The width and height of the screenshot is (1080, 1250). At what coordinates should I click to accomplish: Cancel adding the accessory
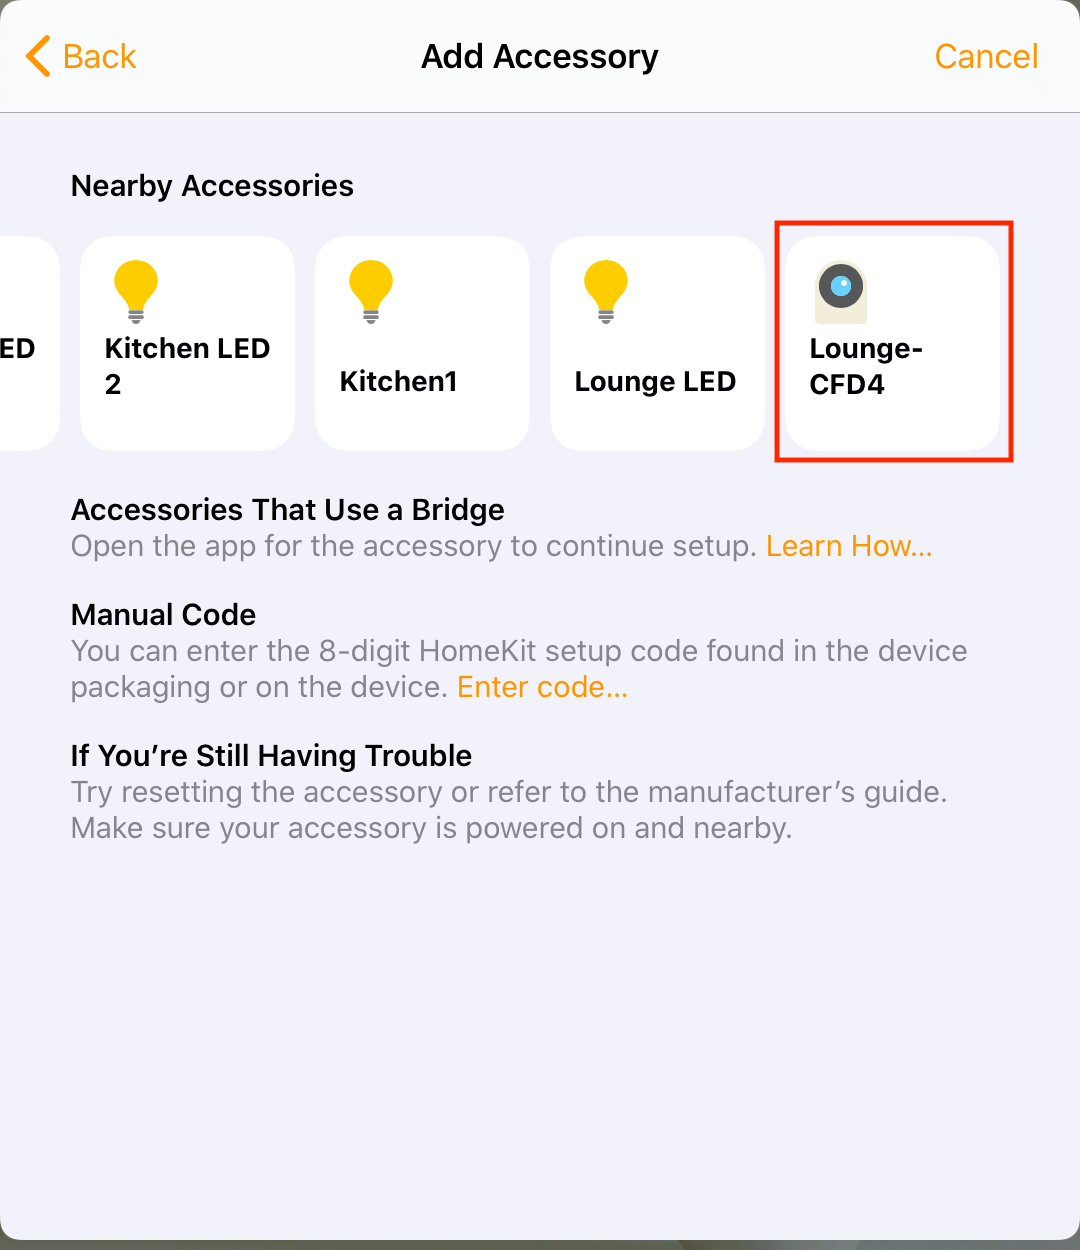[x=986, y=57]
